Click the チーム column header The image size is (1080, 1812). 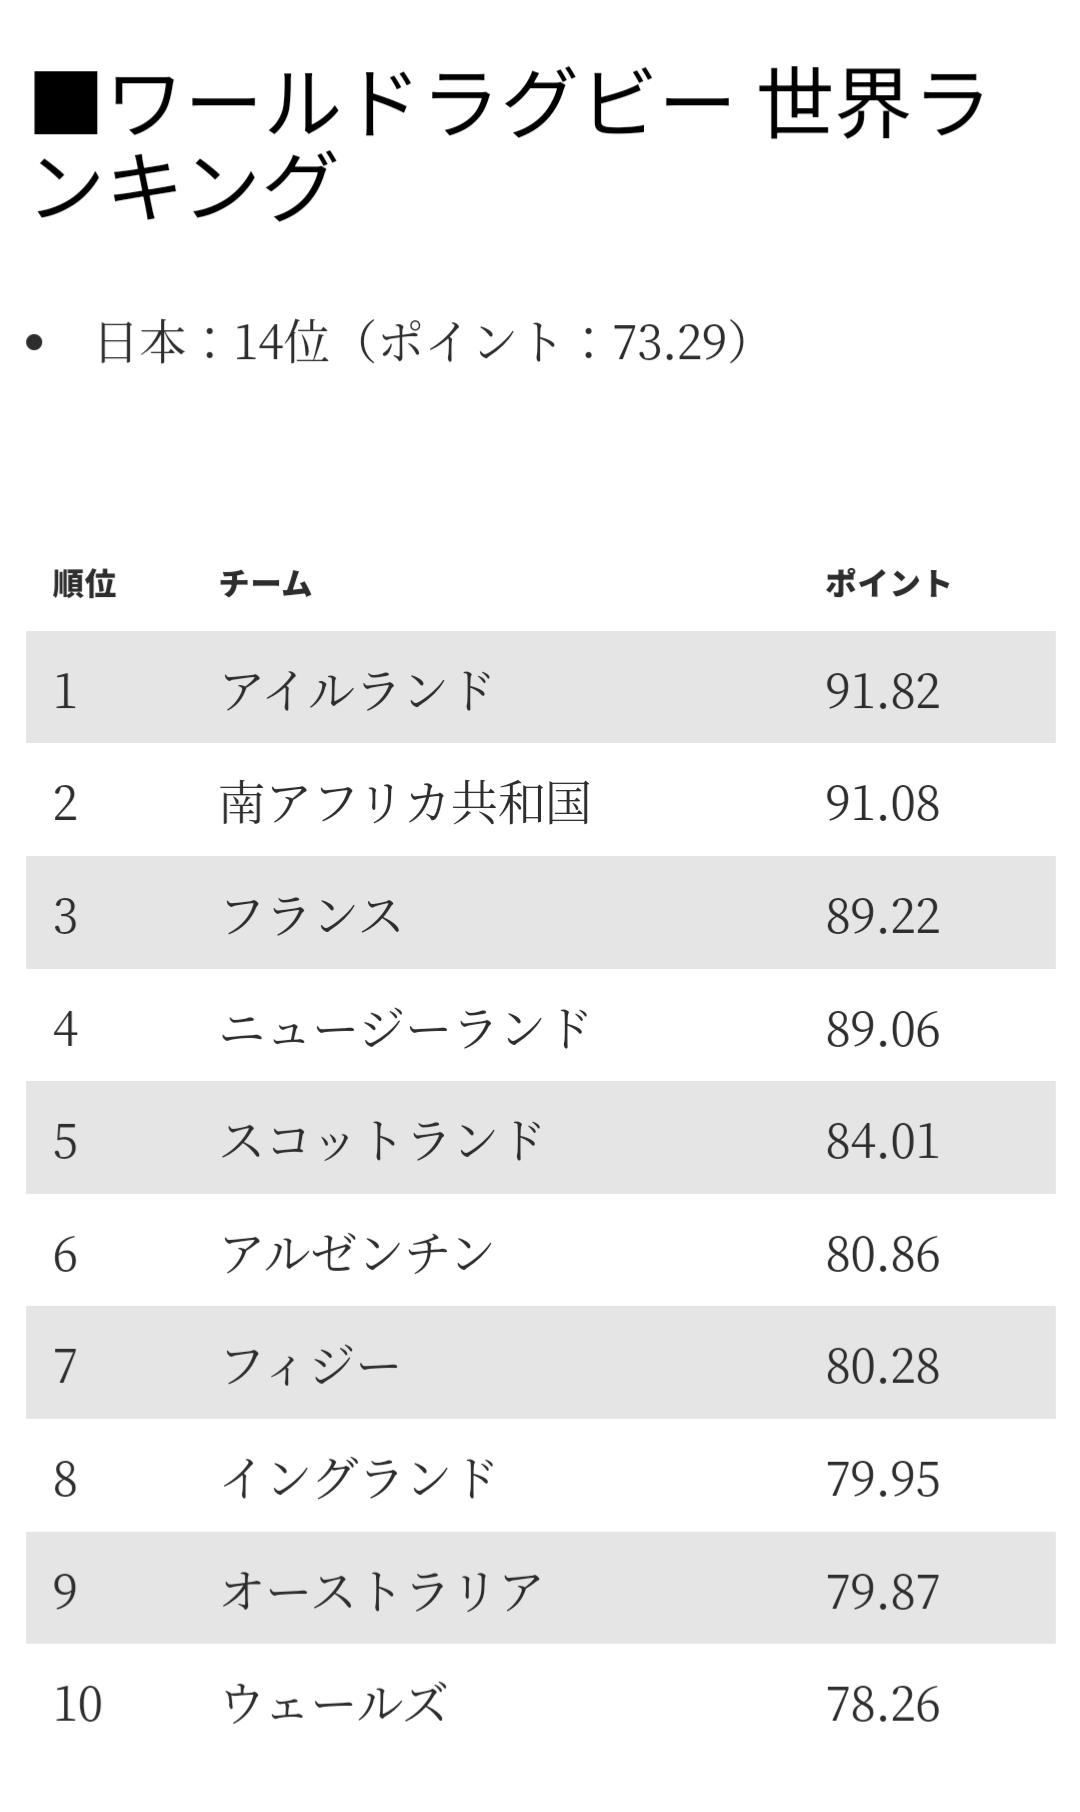point(266,584)
